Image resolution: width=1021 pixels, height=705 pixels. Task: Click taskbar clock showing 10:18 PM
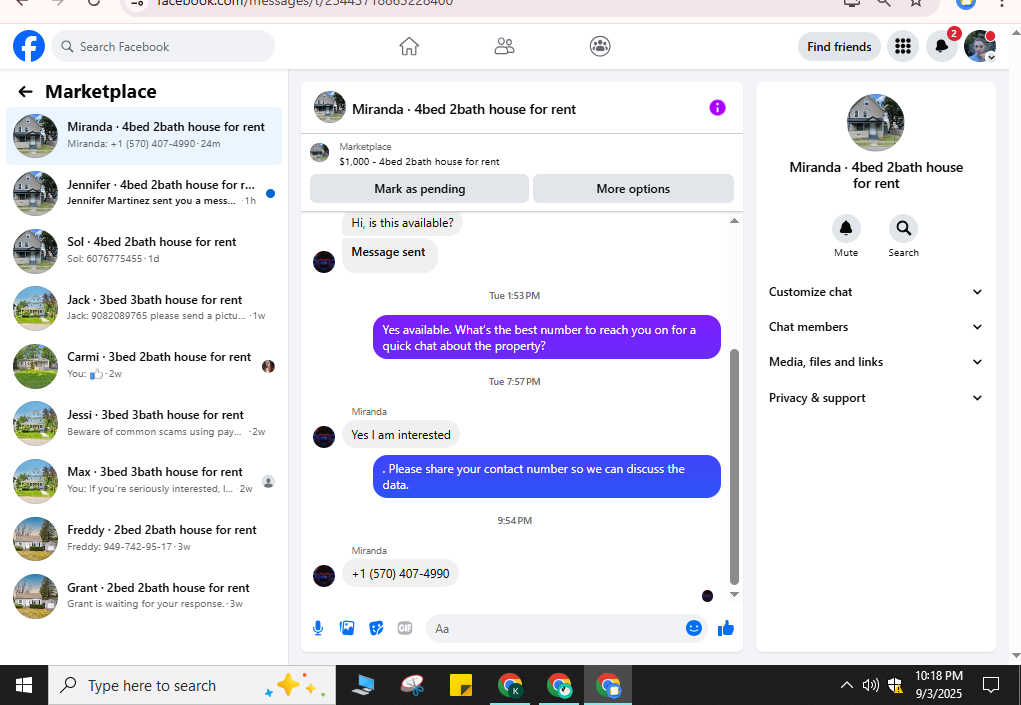coord(938,685)
